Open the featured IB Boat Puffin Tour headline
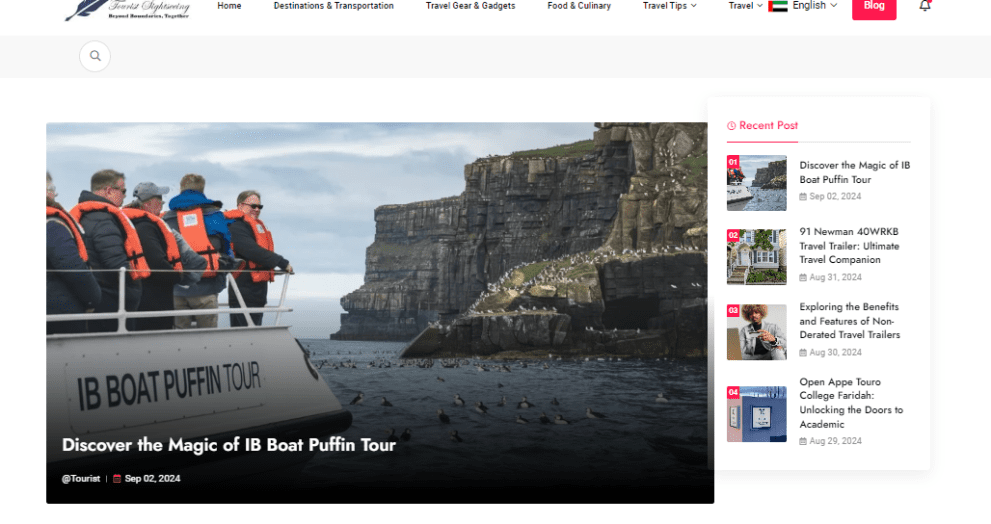The image size is (991, 524). [229, 445]
